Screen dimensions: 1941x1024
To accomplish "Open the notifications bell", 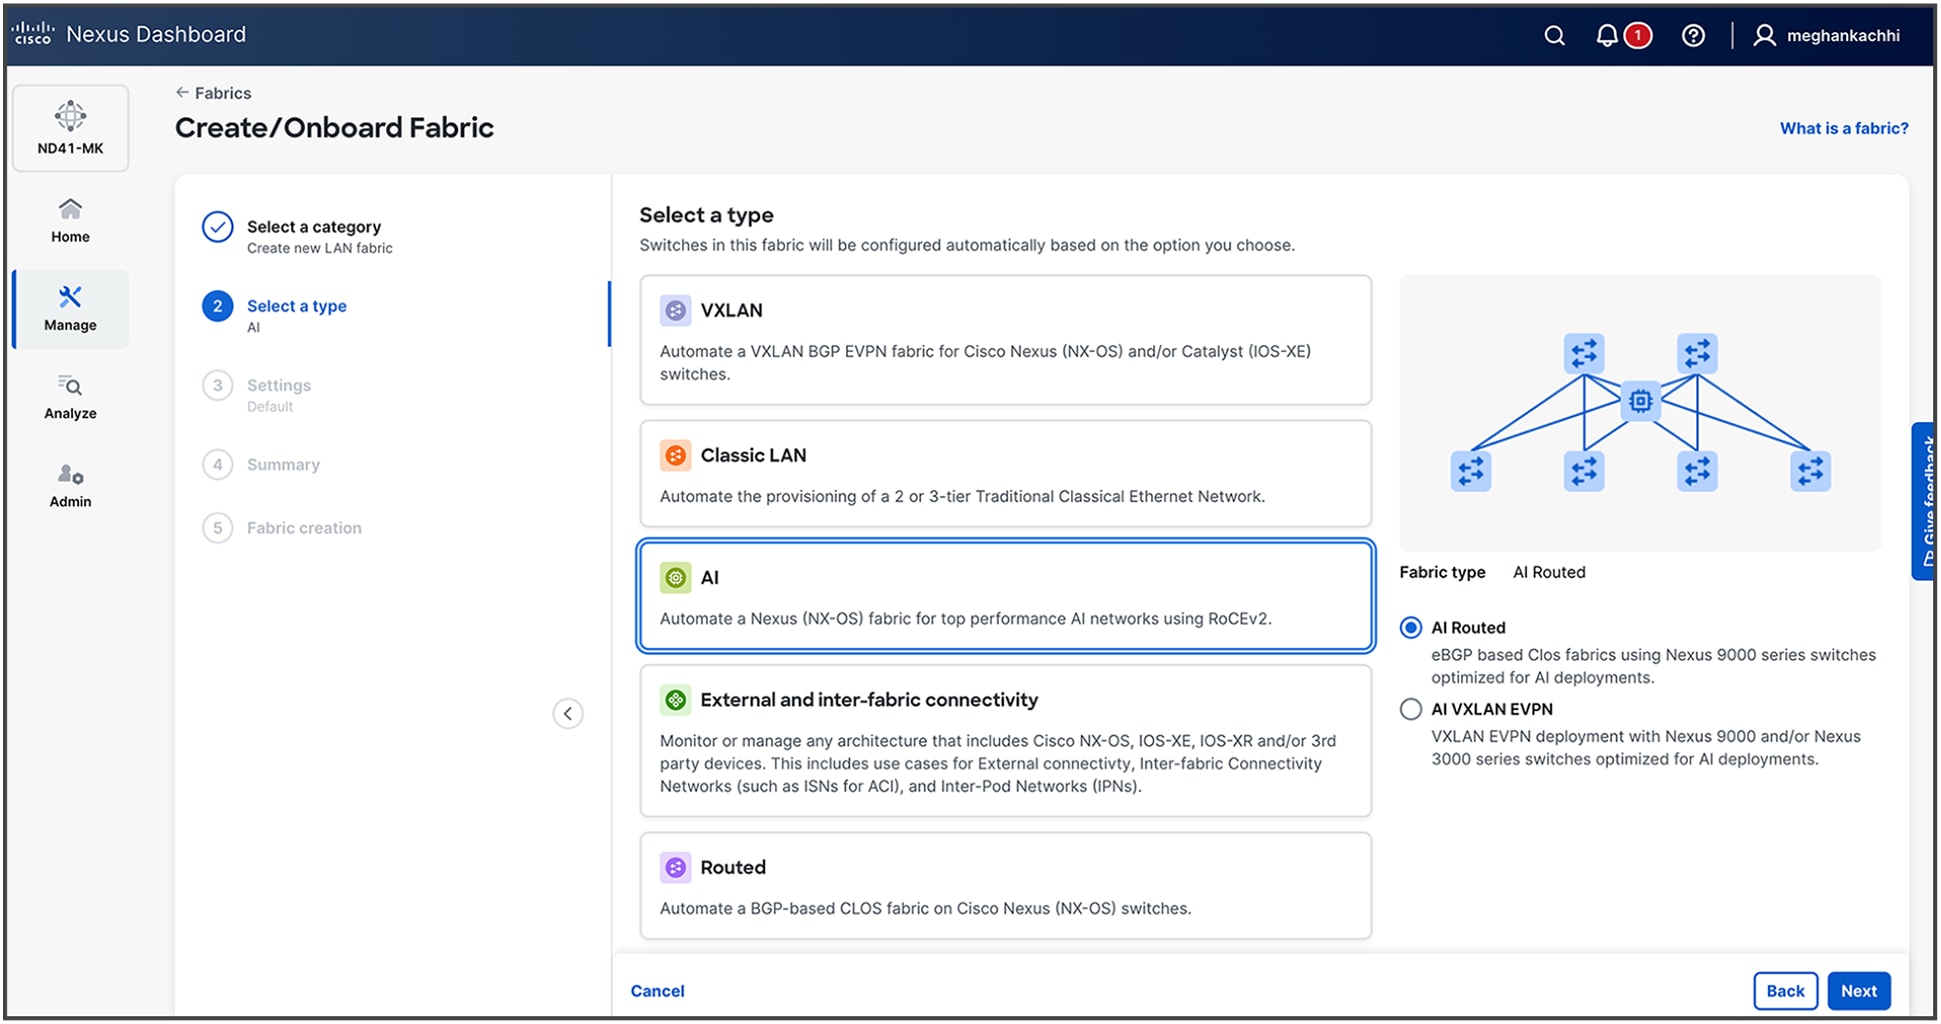I will coord(1606,35).
